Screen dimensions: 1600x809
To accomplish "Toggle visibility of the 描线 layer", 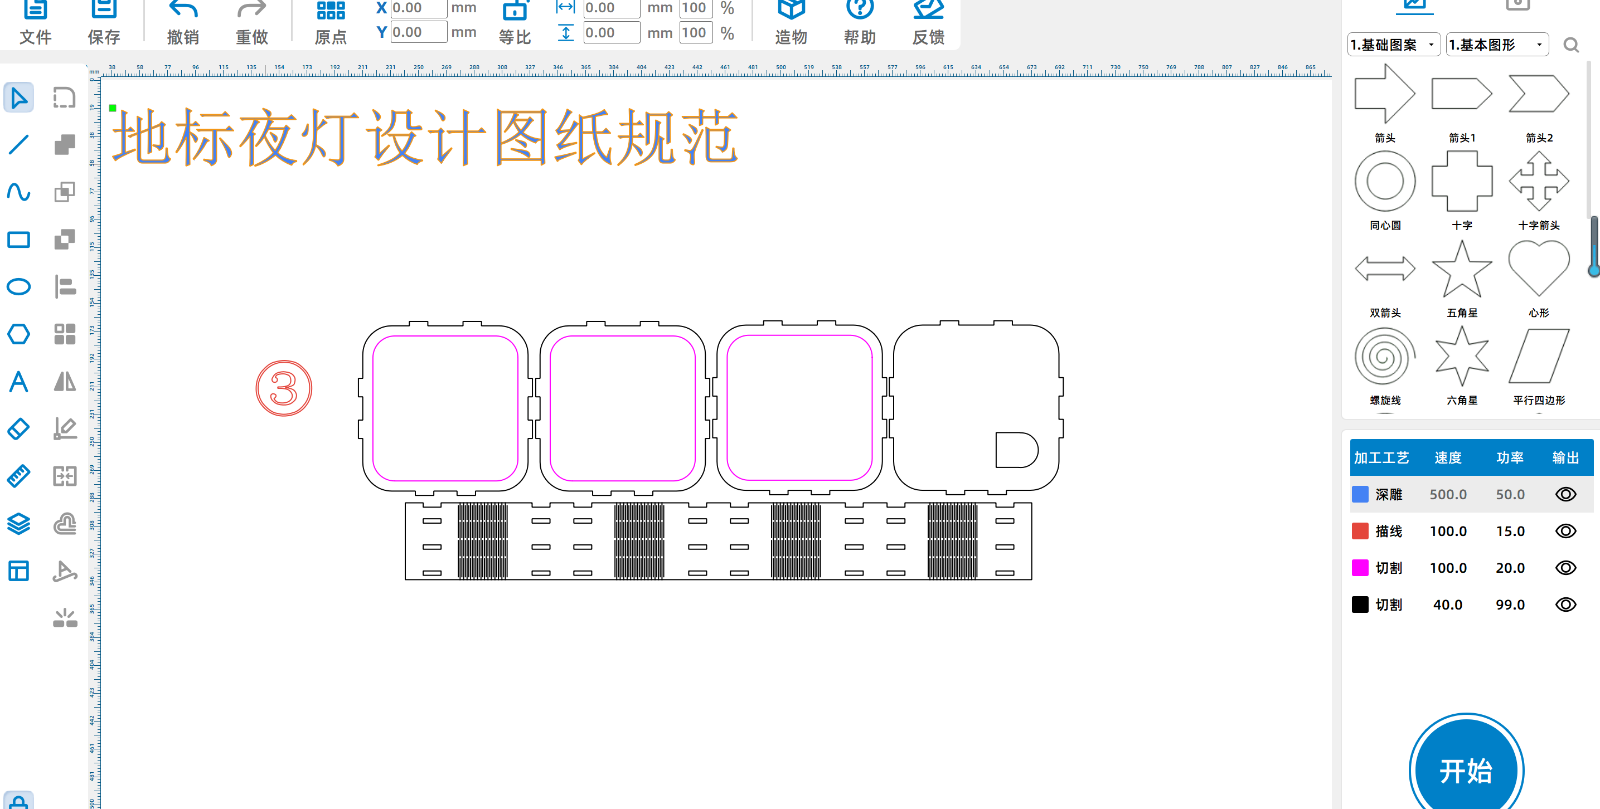I will pyautogui.click(x=1566, y=531).
